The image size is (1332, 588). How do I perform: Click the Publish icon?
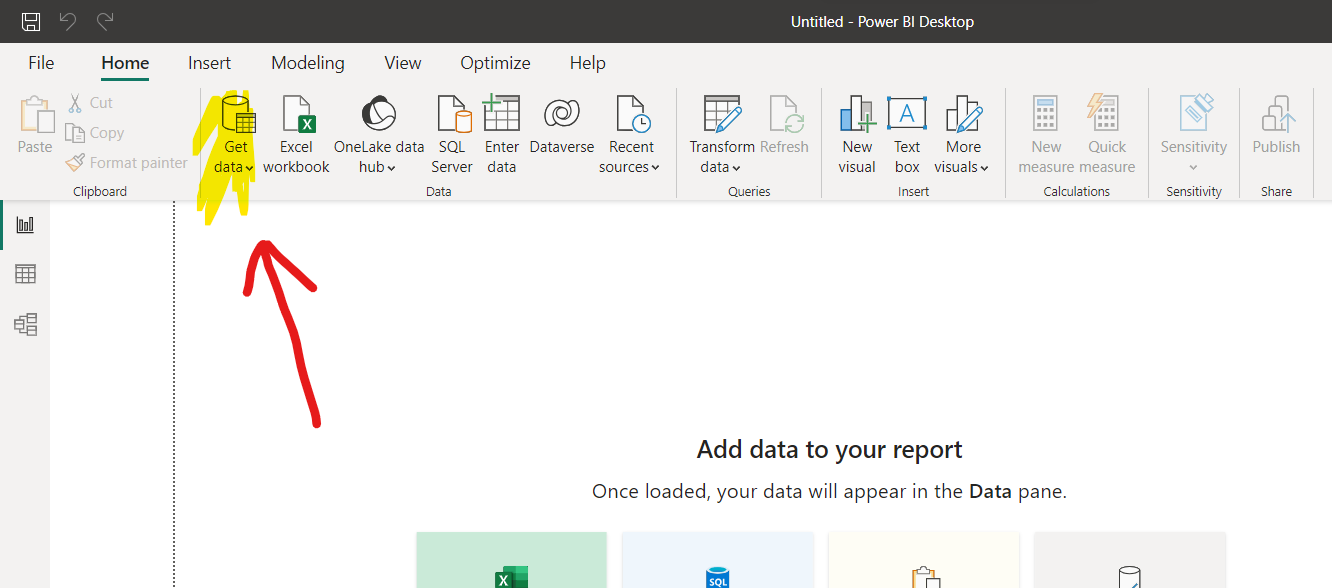[1278, 114]
